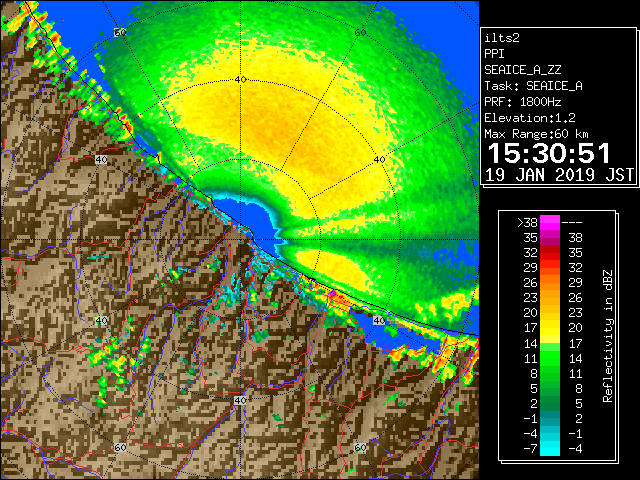640x480 pixels.
Task: Click the '40' range label due south
Action: (240, 400)
